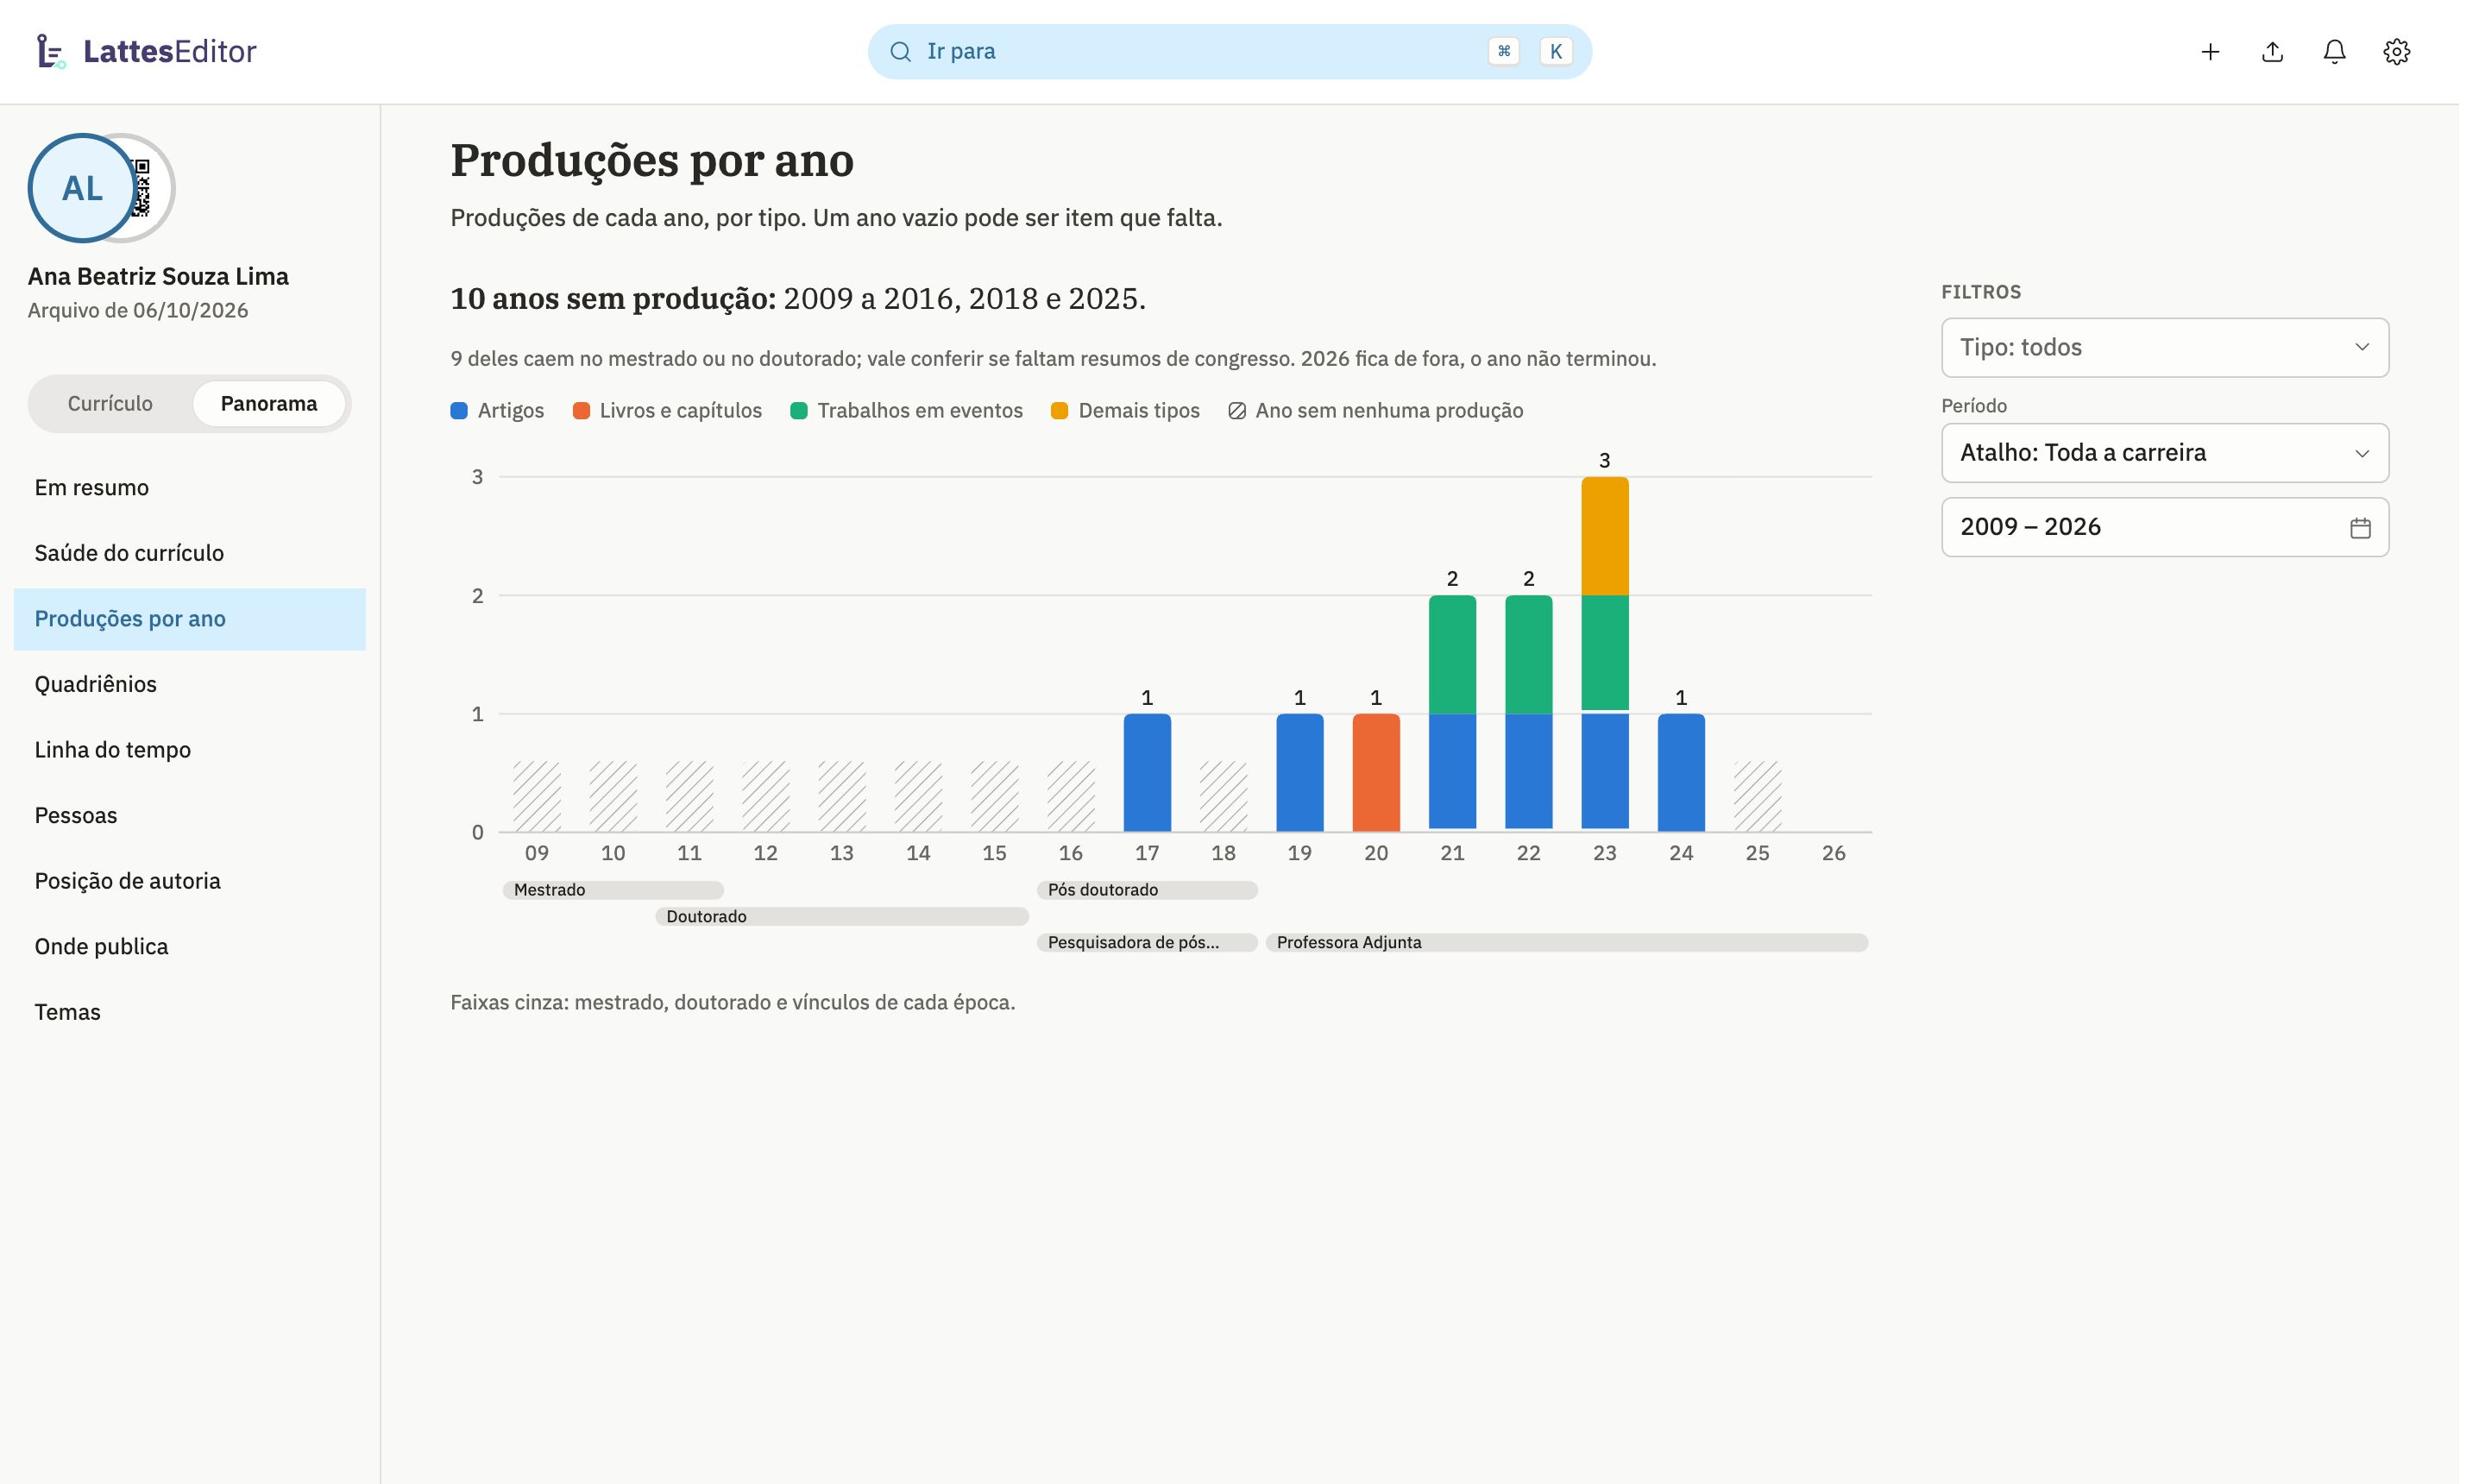
Task: Click the orange 2020 bar
Action: click(x=1376, y=773)
